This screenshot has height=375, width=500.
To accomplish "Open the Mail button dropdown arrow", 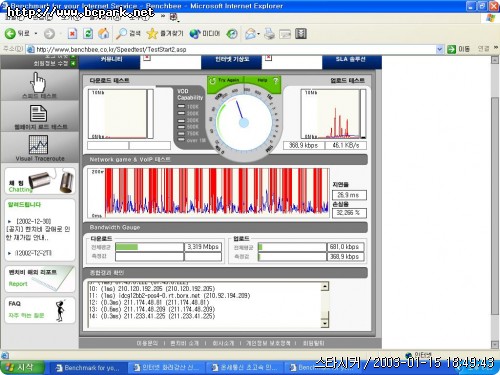I will tap(258, 34).
